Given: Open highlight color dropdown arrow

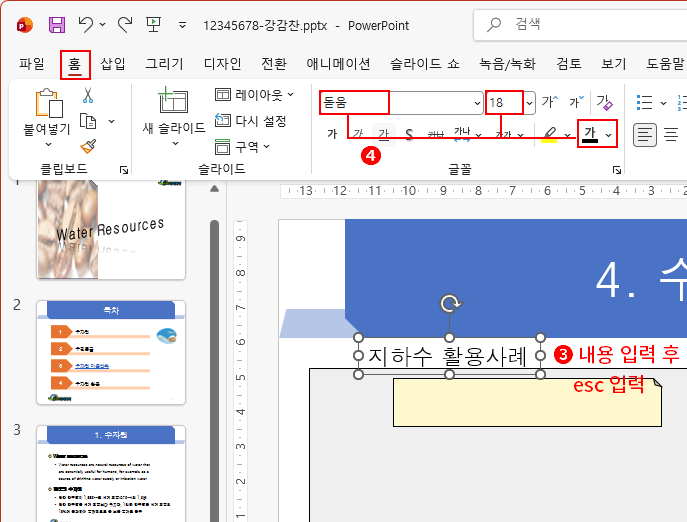Looking at the screenshot, I should click(567, 135).
